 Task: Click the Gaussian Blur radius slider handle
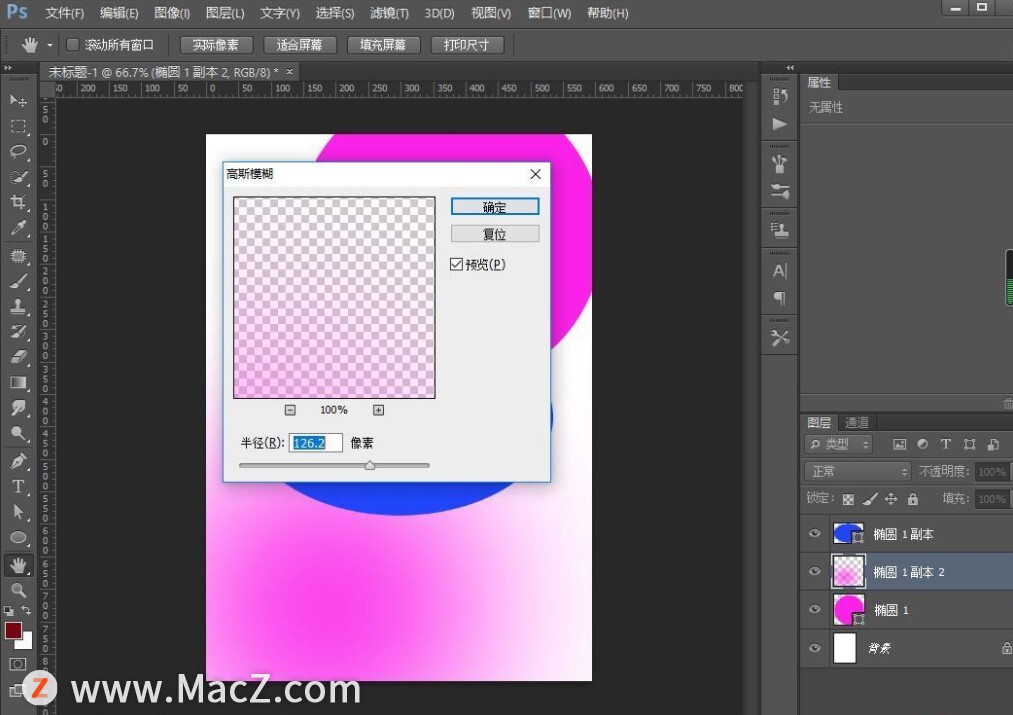pos(370,465)
